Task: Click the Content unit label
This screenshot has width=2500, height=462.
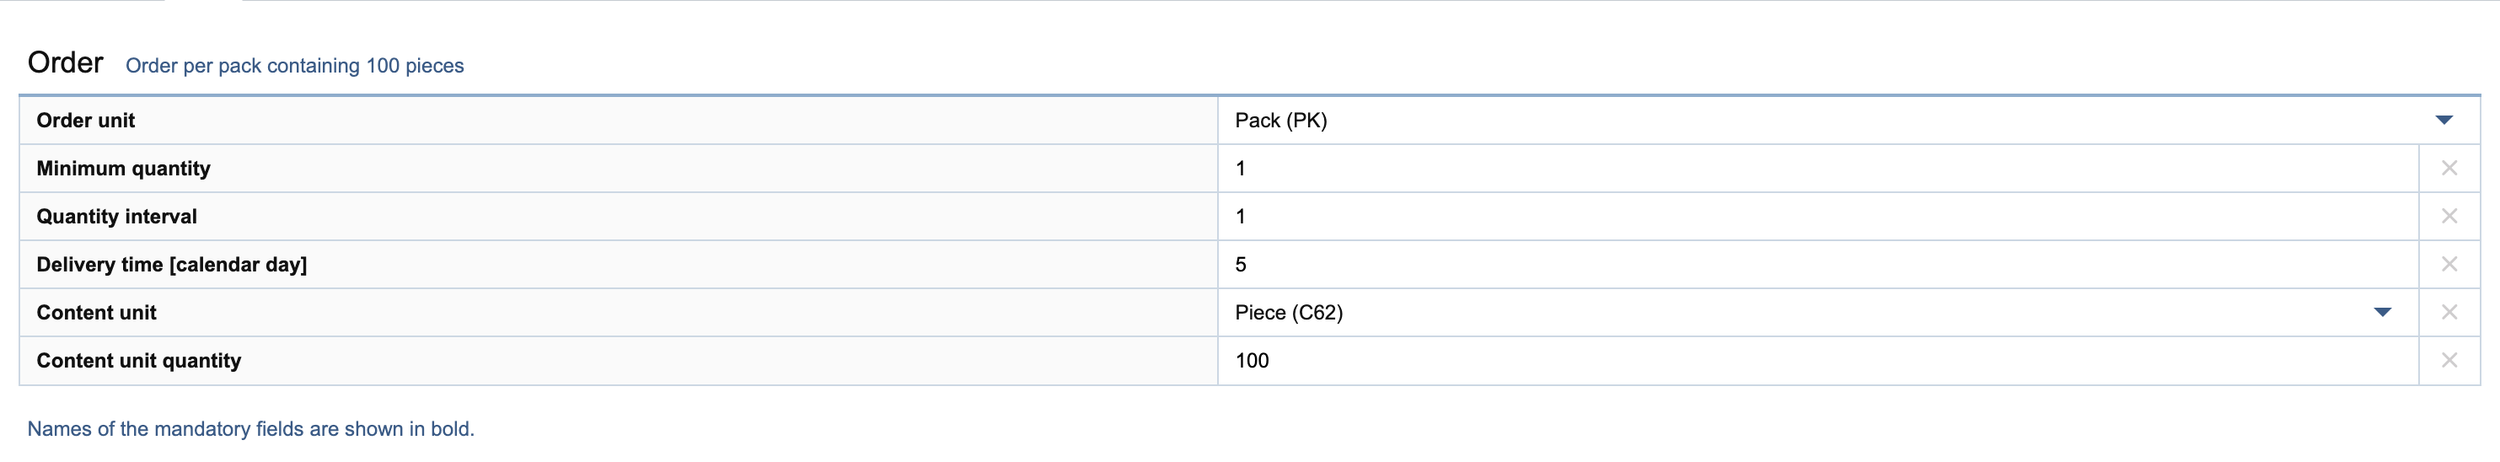Action: pos(96,312)
